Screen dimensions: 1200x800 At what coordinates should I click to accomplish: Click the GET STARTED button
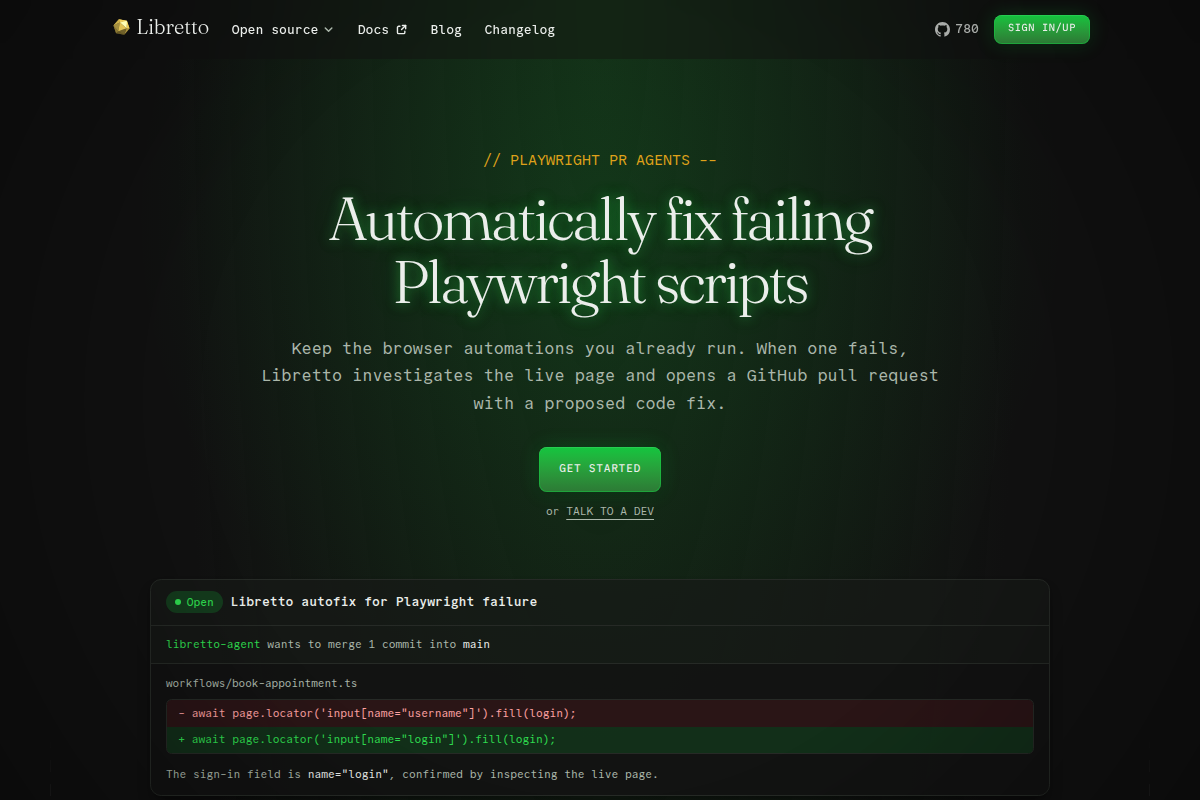(x=600, y=469)
